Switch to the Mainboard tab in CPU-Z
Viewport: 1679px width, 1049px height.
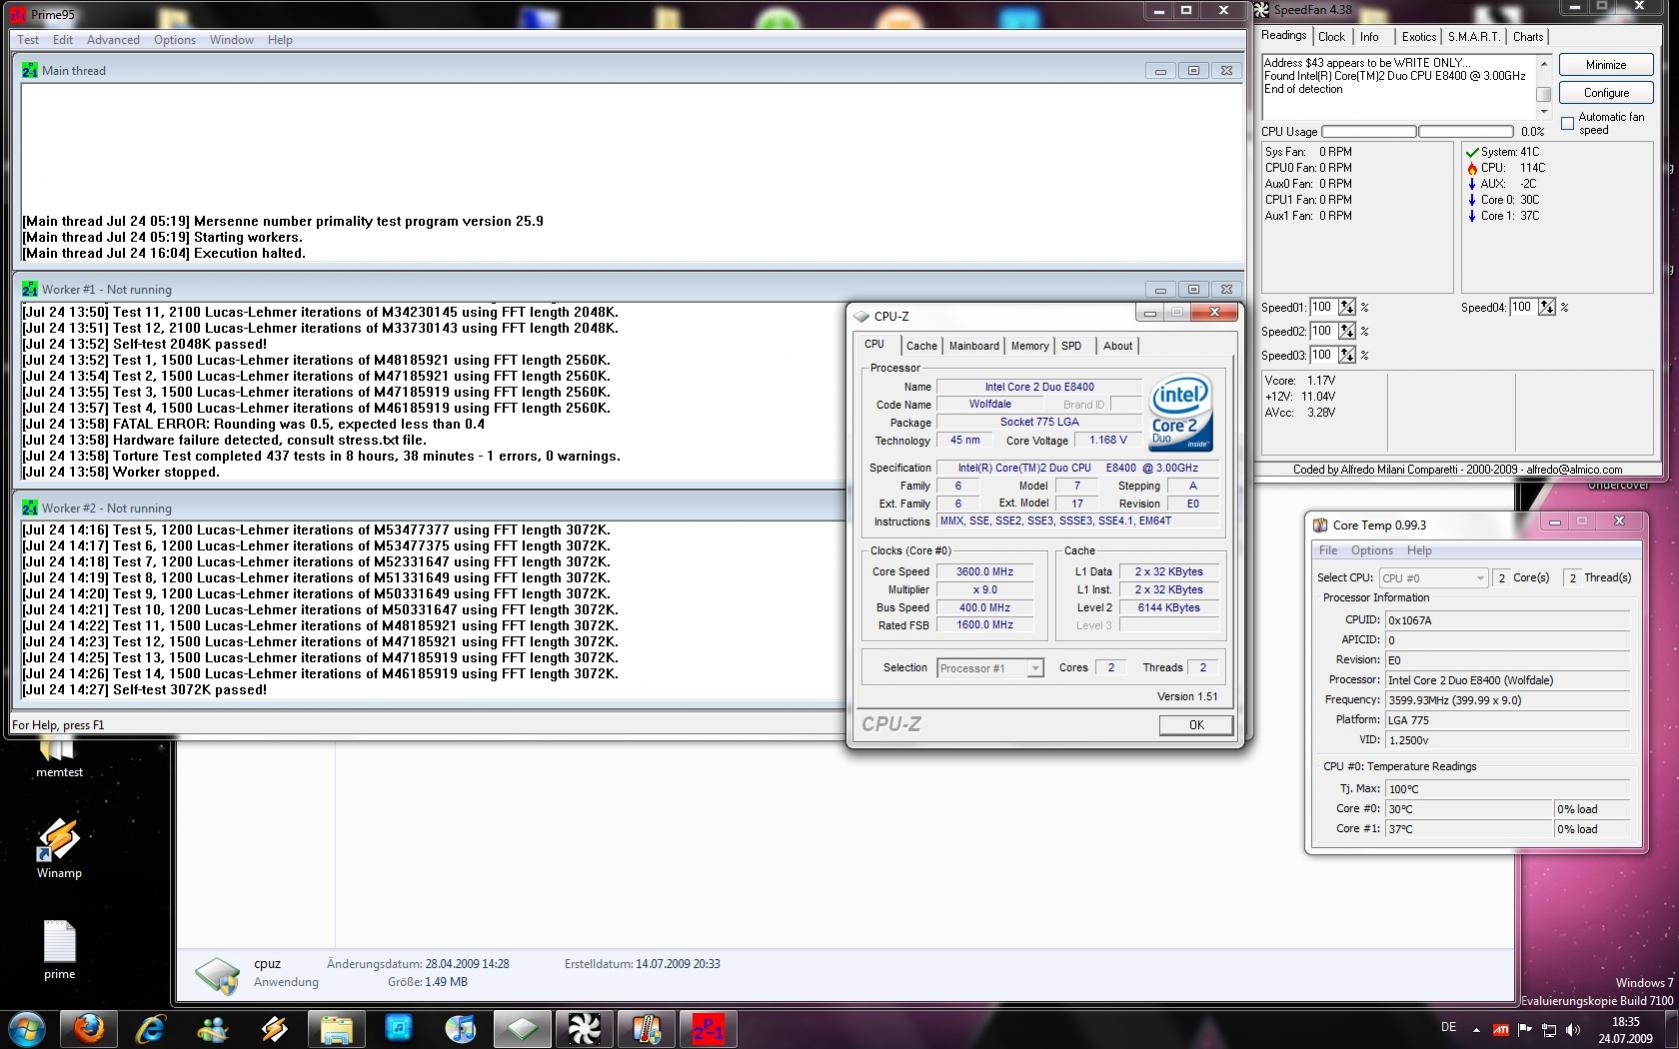pyautogui.click(x=974, y=346)
